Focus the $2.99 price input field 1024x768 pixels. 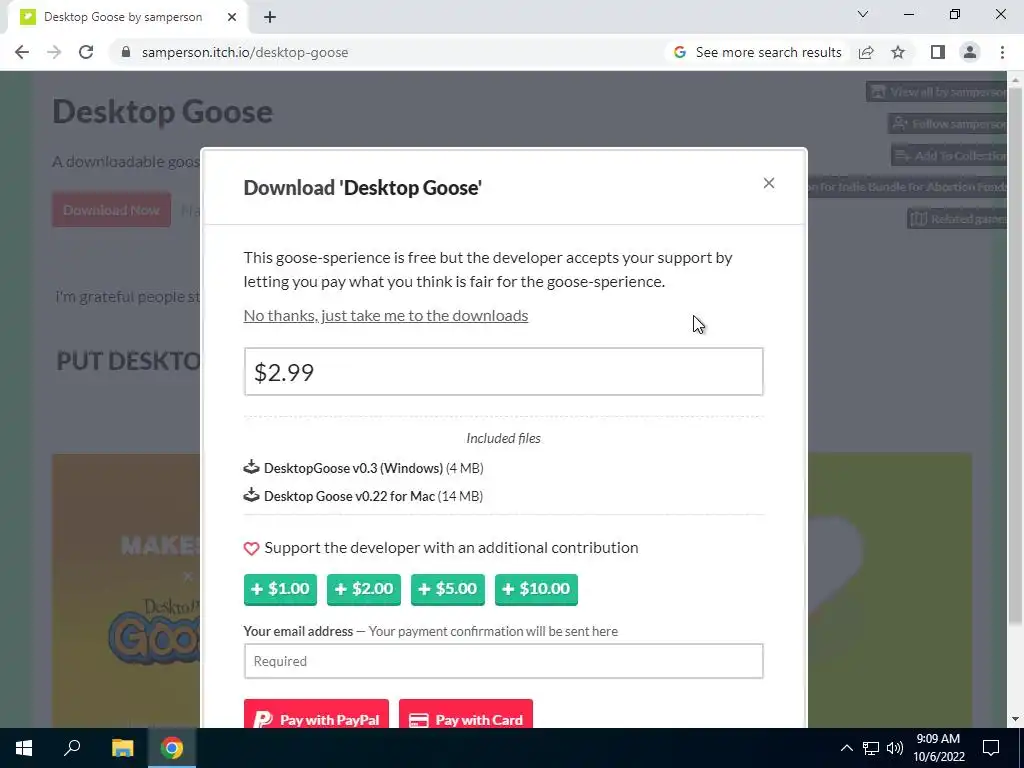pyautogui.click(x=504, y=372)
